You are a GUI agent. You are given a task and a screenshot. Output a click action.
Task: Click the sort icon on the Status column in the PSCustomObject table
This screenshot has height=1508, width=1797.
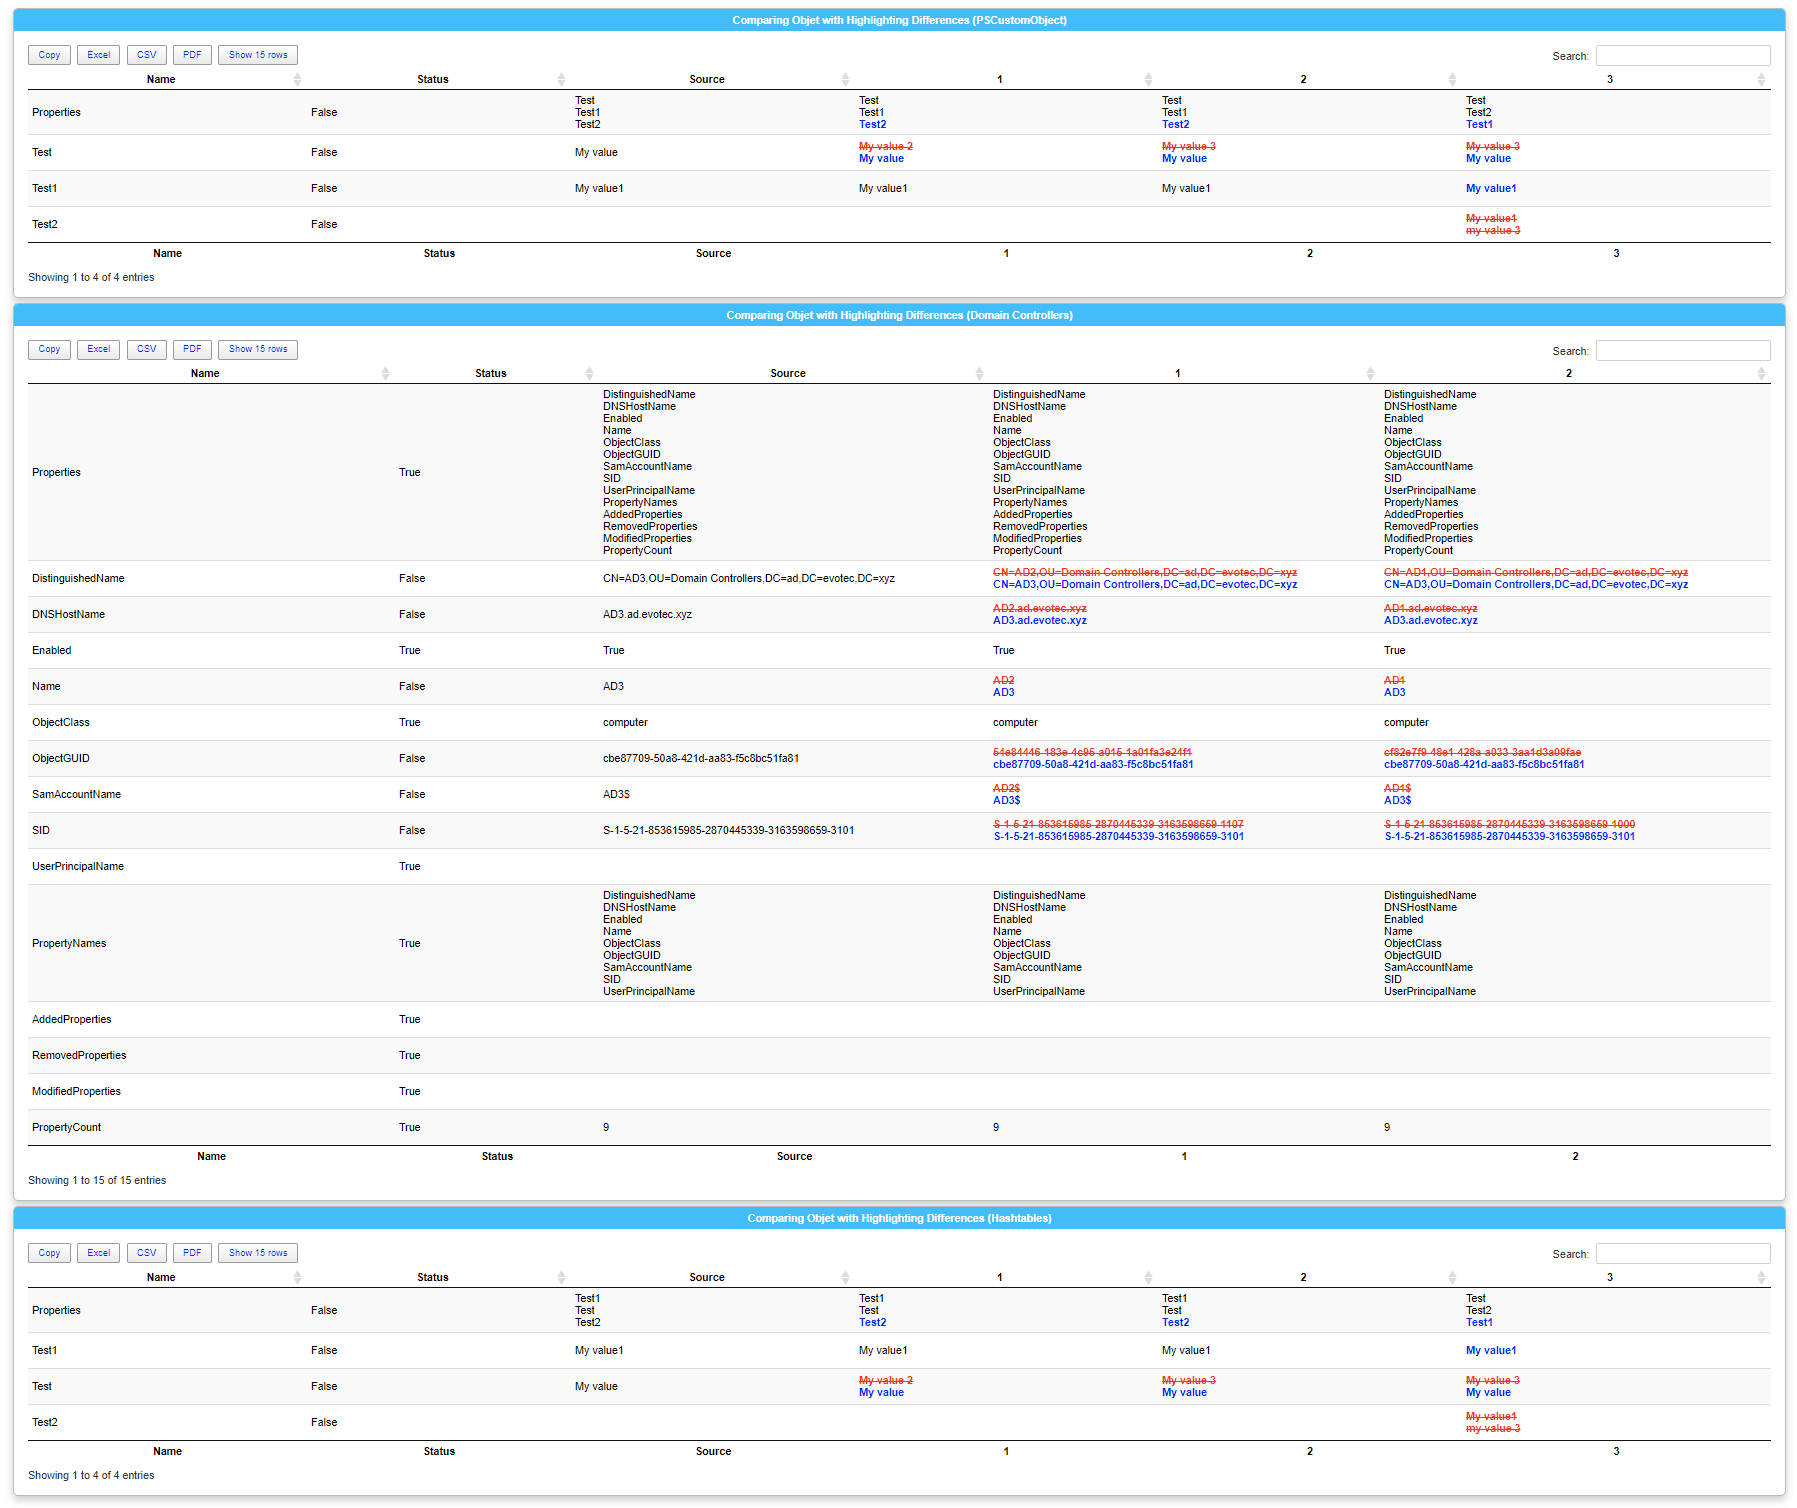coord(562,79)
